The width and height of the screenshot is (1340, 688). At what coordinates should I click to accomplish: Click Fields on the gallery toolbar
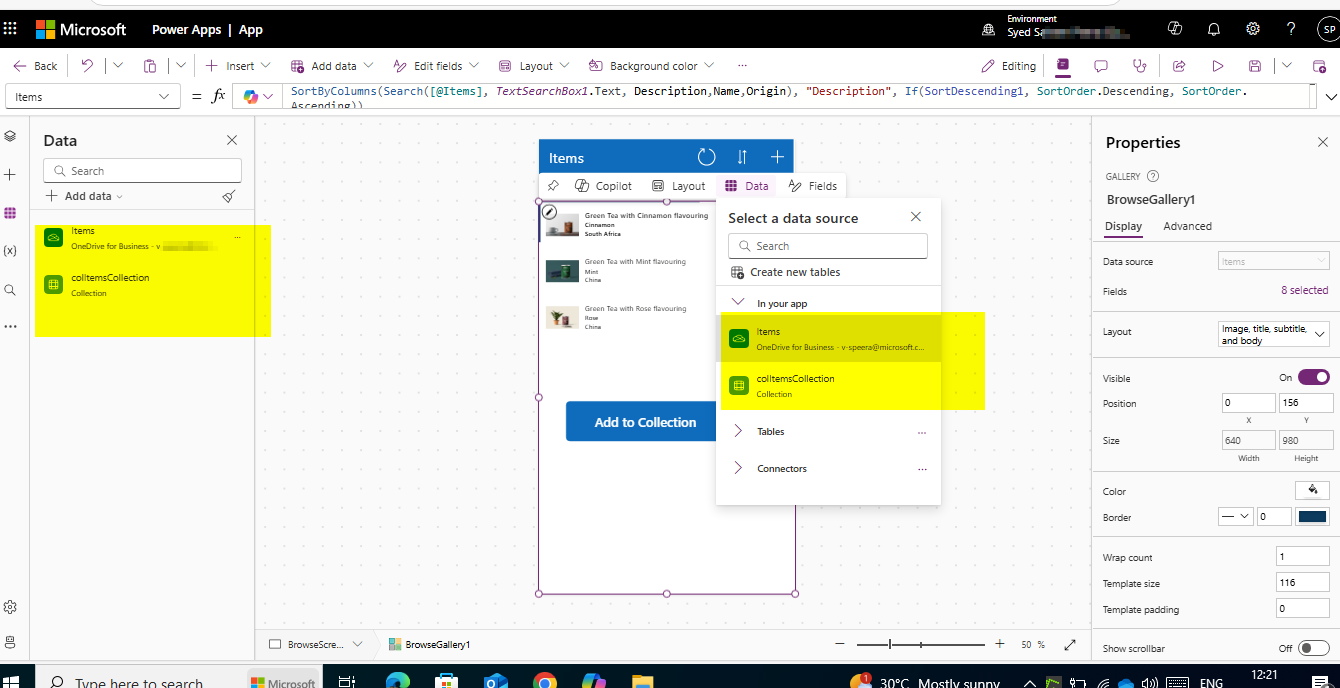click(x=812, y=186)
